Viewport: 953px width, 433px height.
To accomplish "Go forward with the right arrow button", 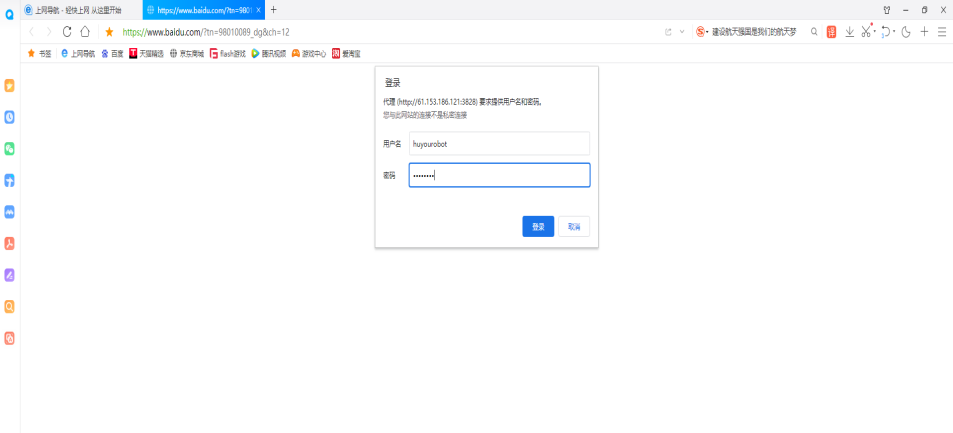I will [49, 32].
